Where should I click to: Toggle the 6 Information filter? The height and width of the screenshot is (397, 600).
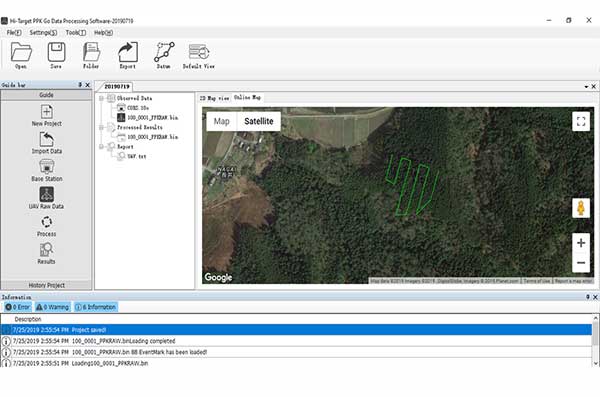click(95, 307)
